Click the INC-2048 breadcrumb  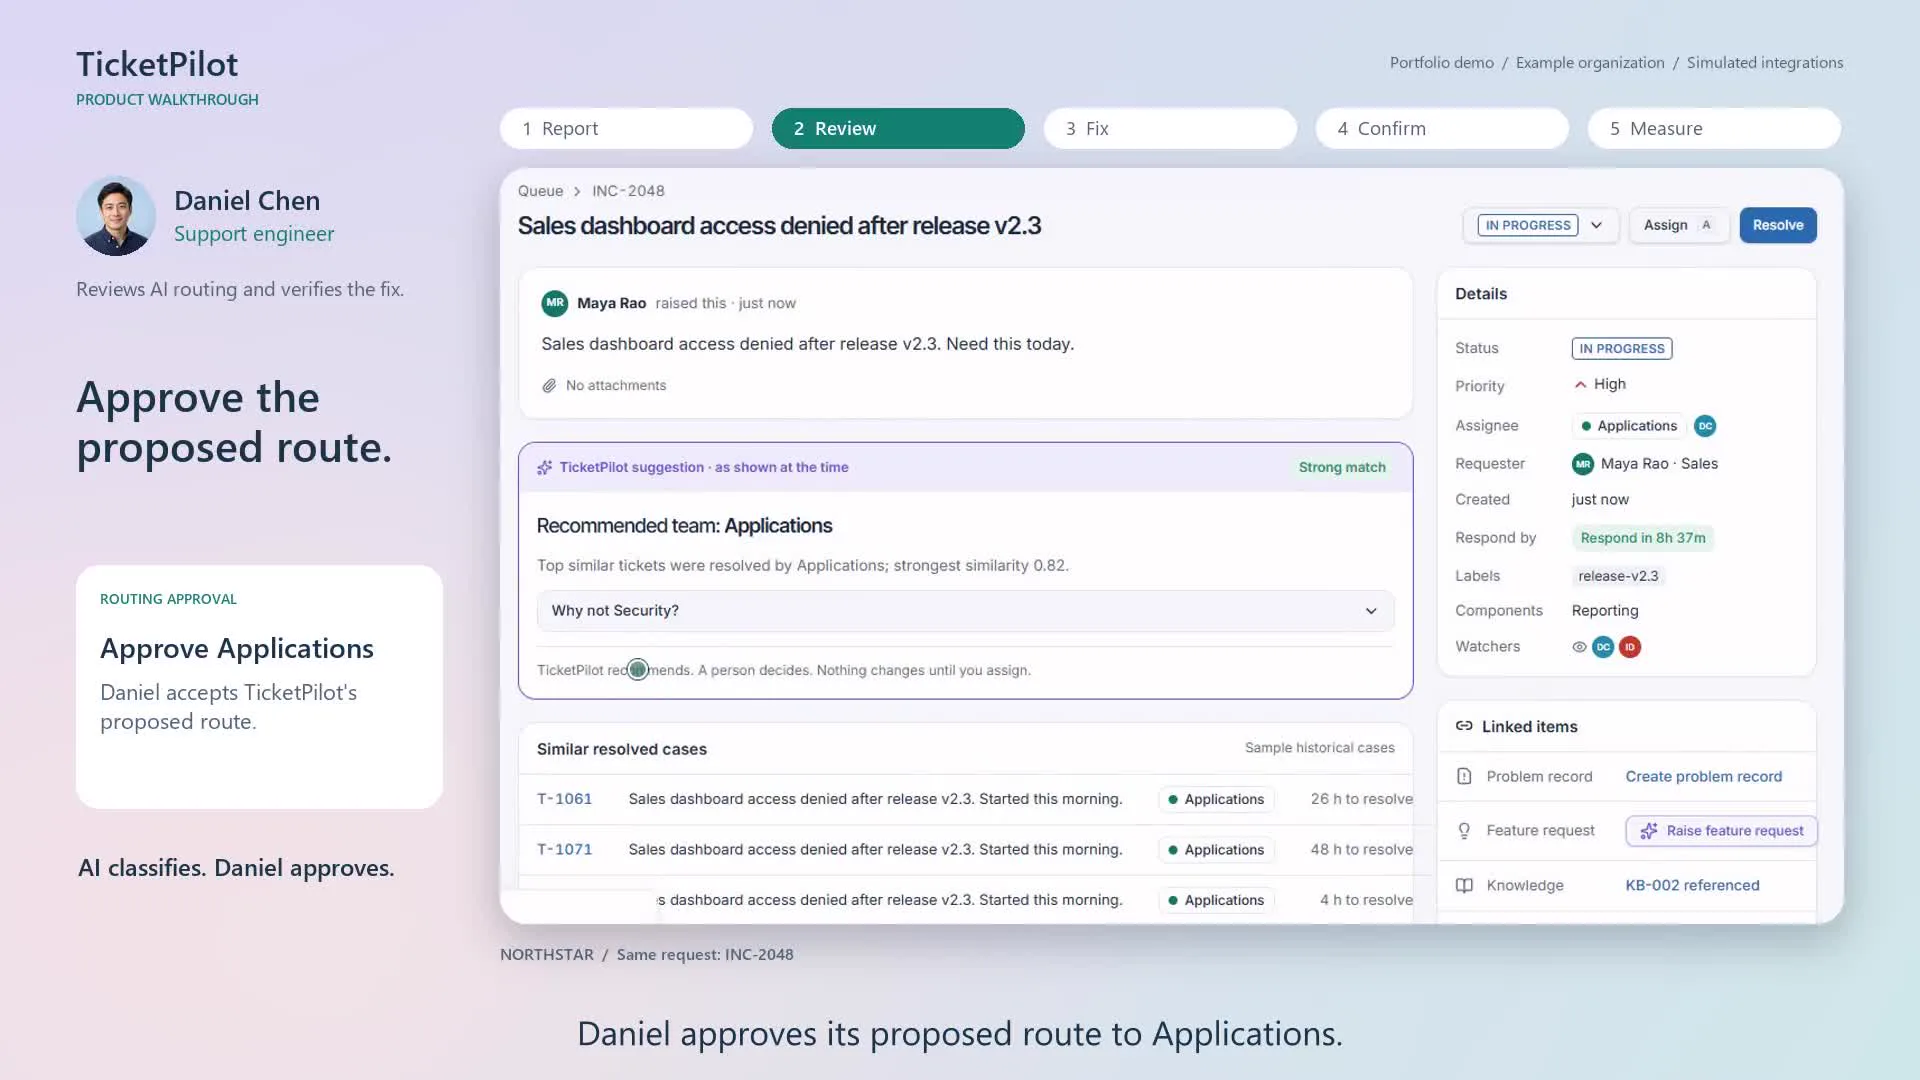(x=628, y=191)
